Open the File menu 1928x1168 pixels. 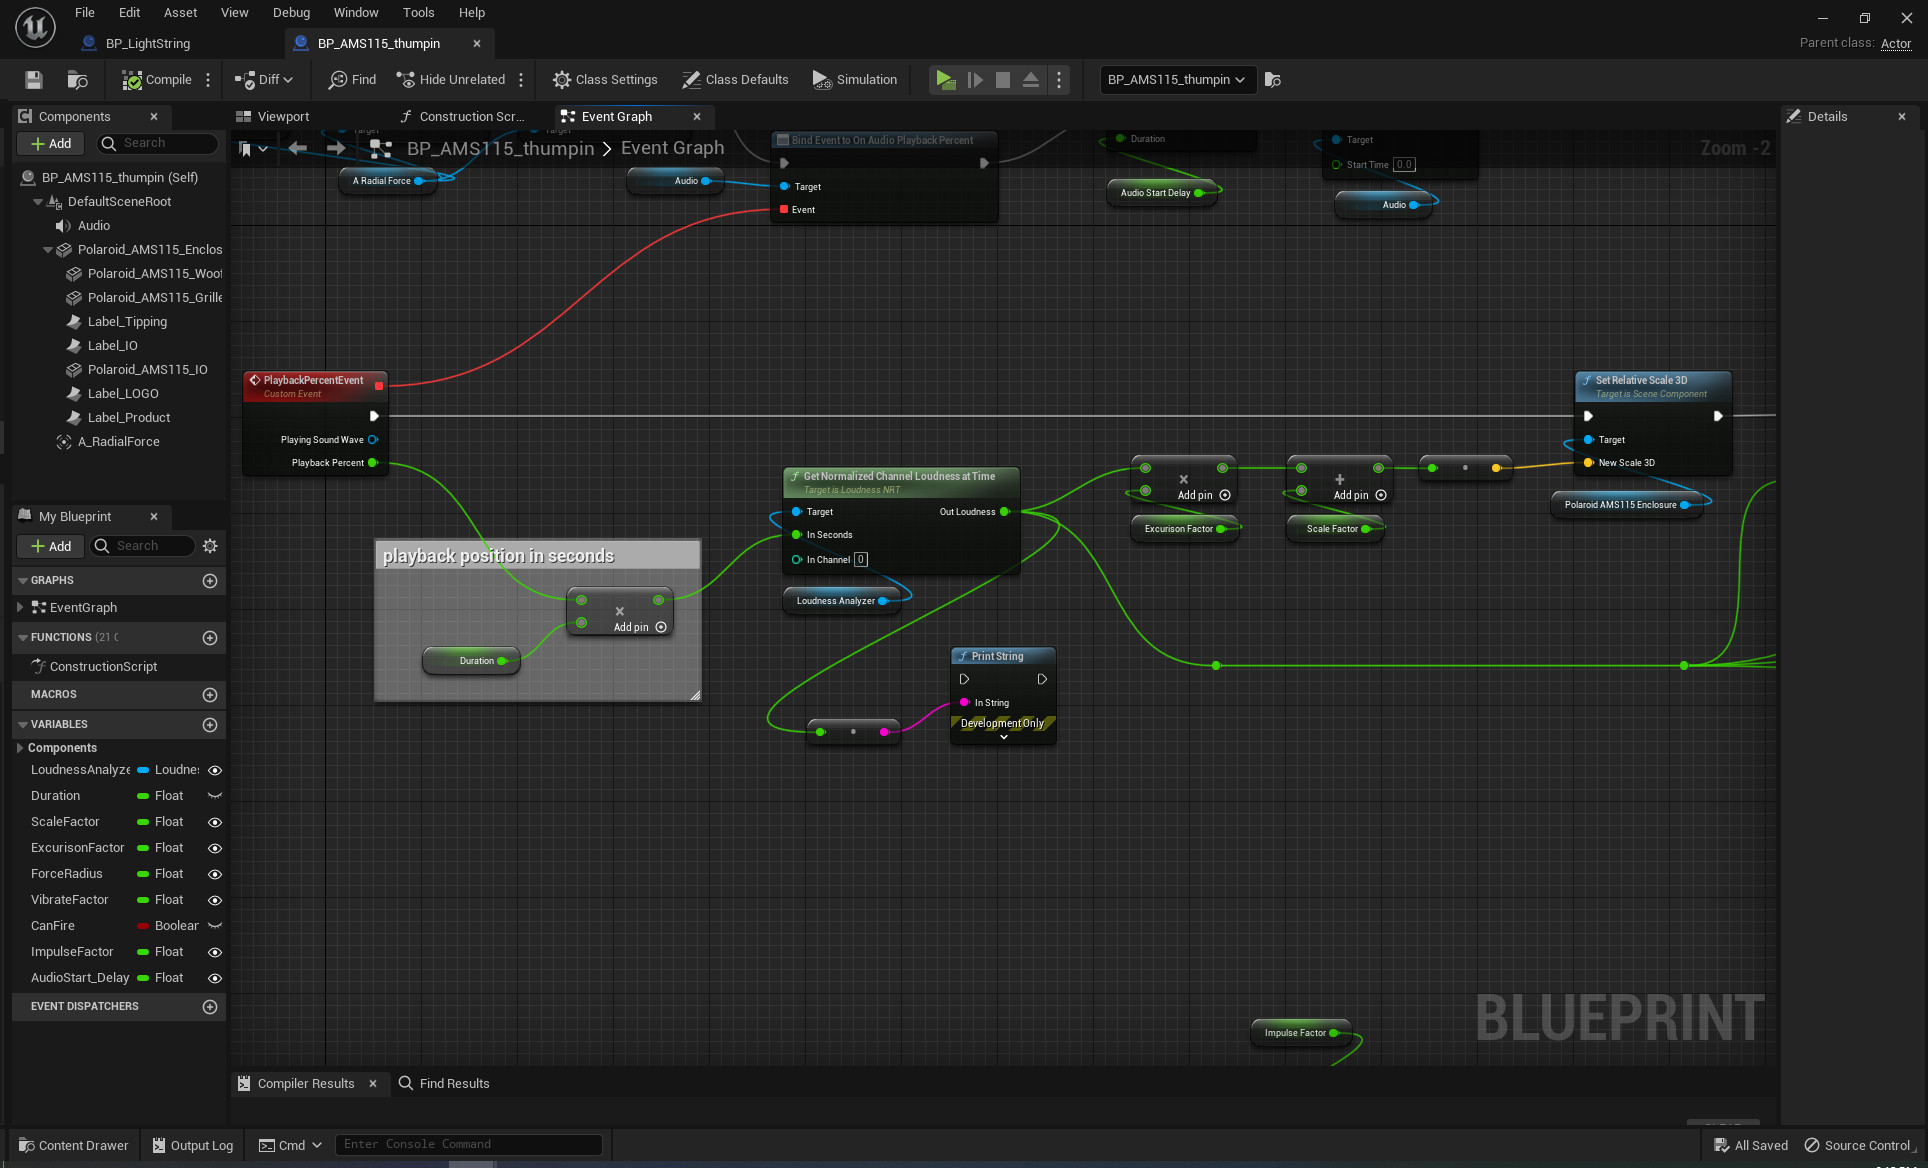pyautogui.click(x=85, y=13)
